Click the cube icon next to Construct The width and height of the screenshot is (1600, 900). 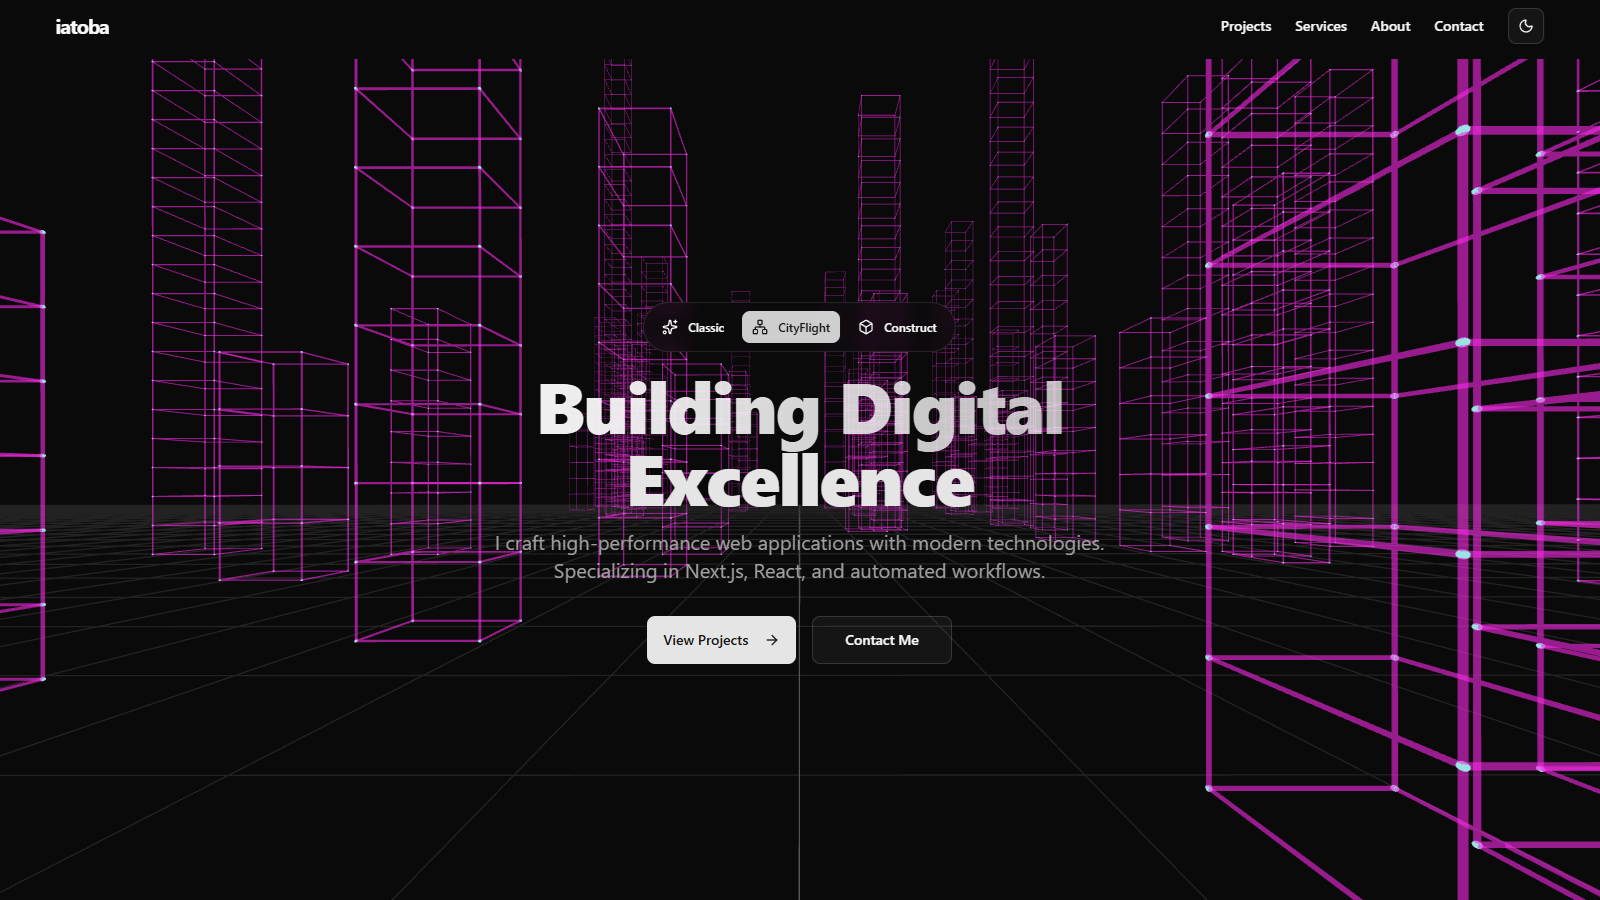864,327
